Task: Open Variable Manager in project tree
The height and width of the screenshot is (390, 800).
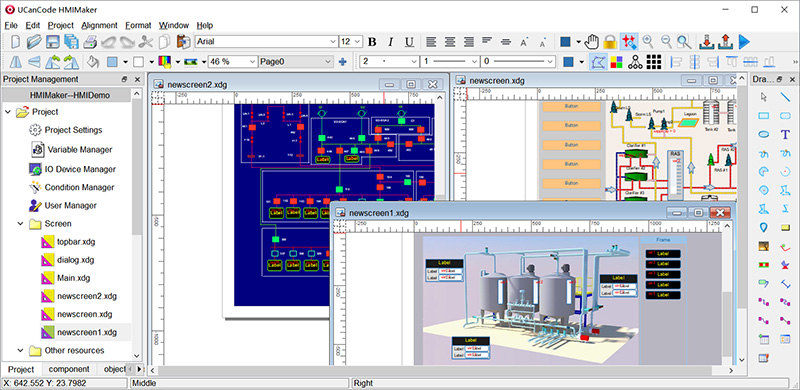Action: pyautogui.click(x=80, y=150)
